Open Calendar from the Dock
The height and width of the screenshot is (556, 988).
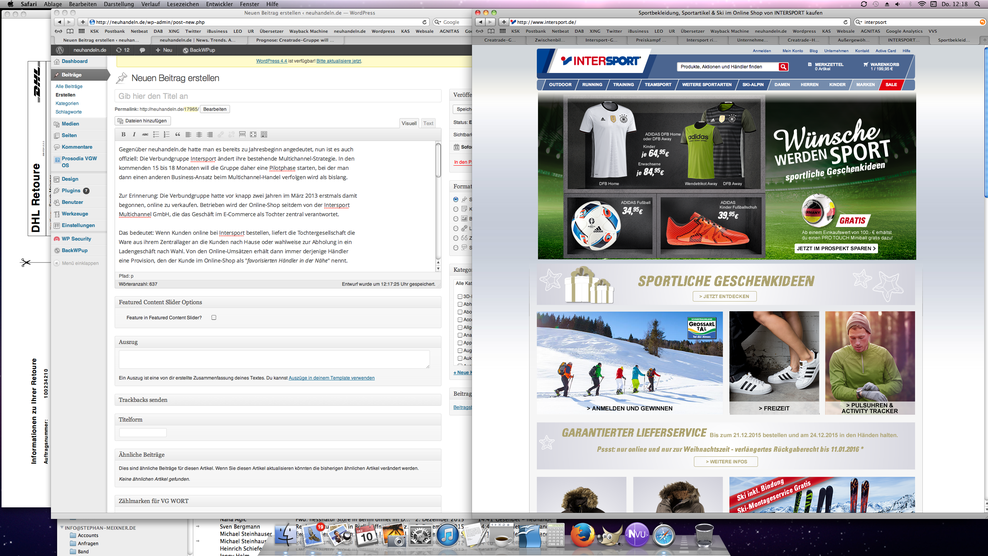[366, 536]
